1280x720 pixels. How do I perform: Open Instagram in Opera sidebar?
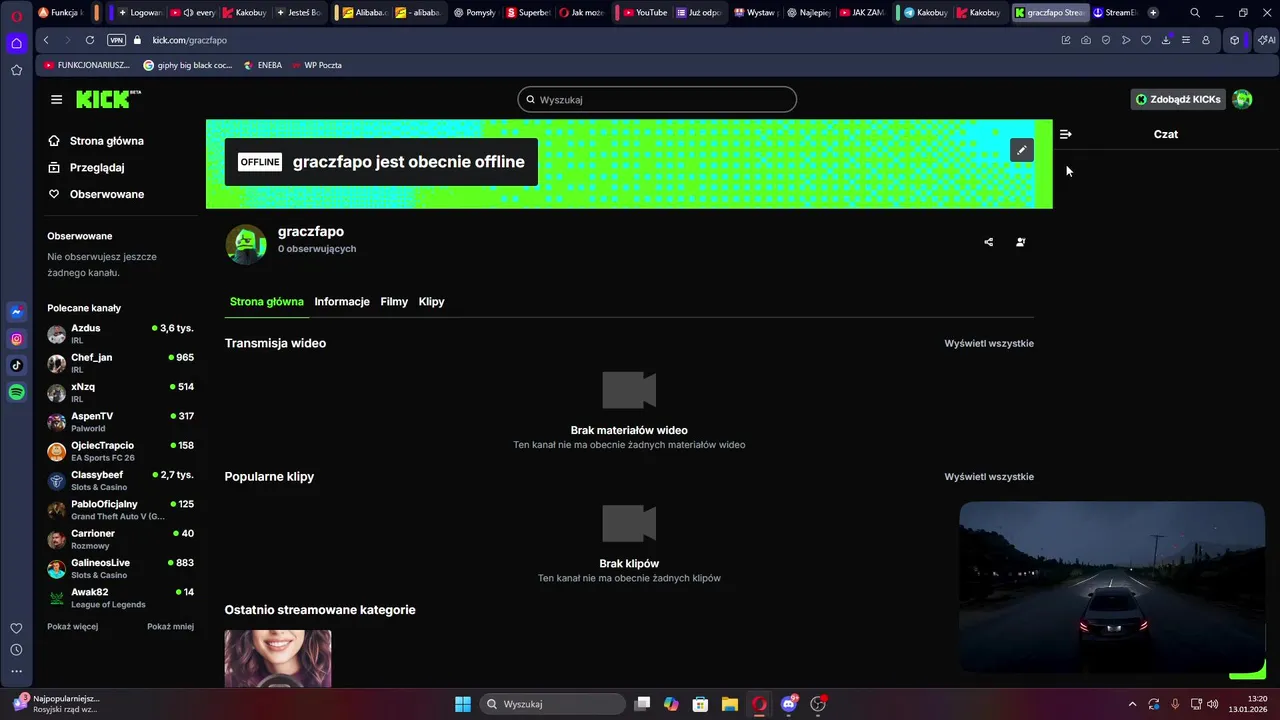pyautogui.click(x=17, y=339)
